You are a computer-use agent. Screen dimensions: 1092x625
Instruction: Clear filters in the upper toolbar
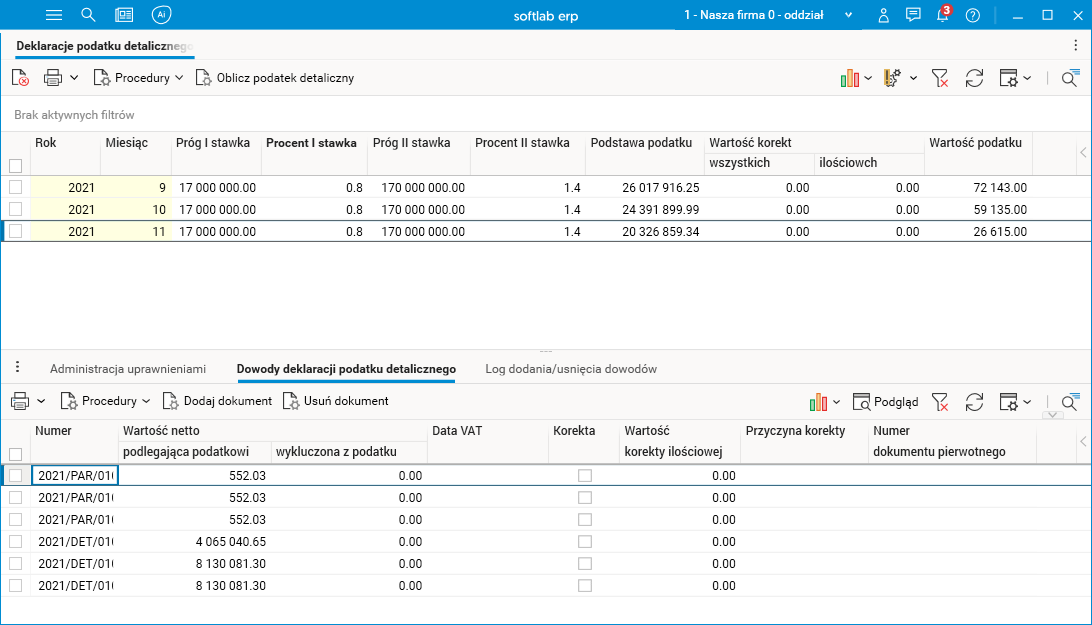940,78
